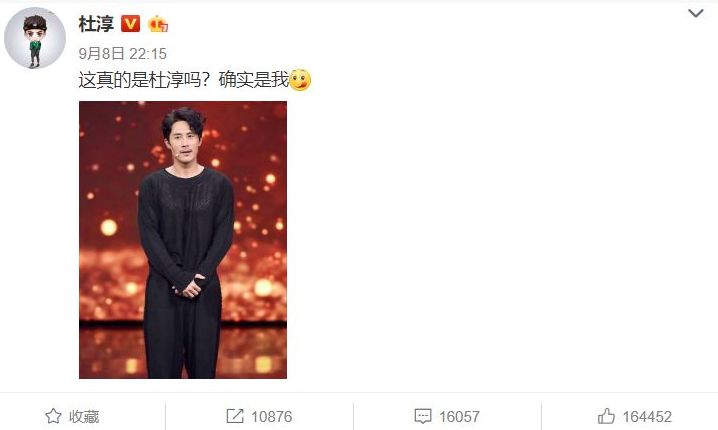Screen dimensions: 718x430
Task: Click the crown membership badge icon
Action: pos(158,24)
